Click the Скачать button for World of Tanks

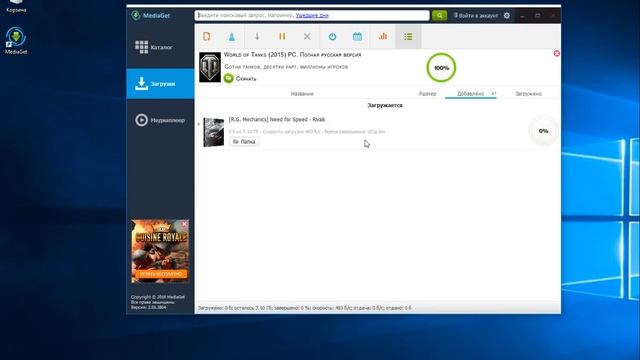point(240,78)
